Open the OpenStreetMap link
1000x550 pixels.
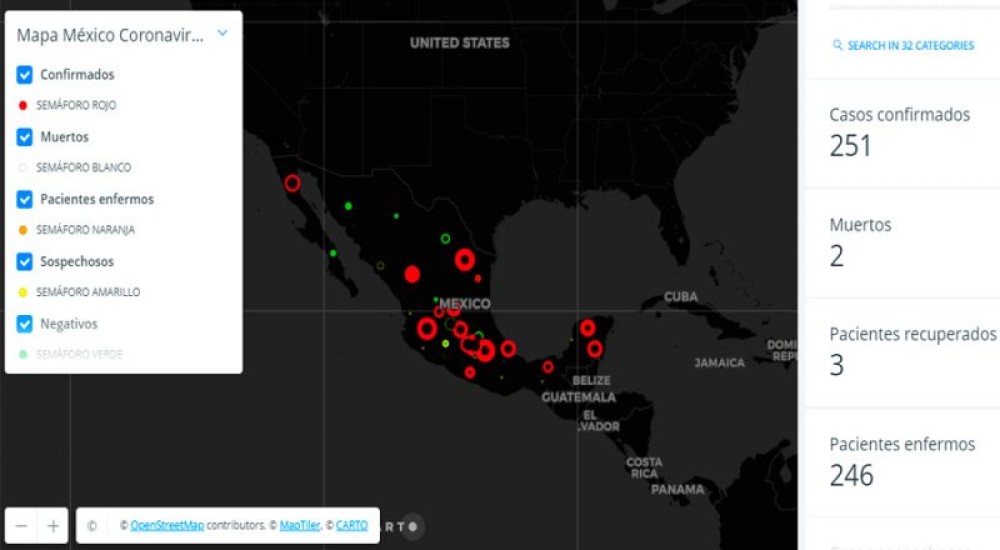click(x=167, y=526)
